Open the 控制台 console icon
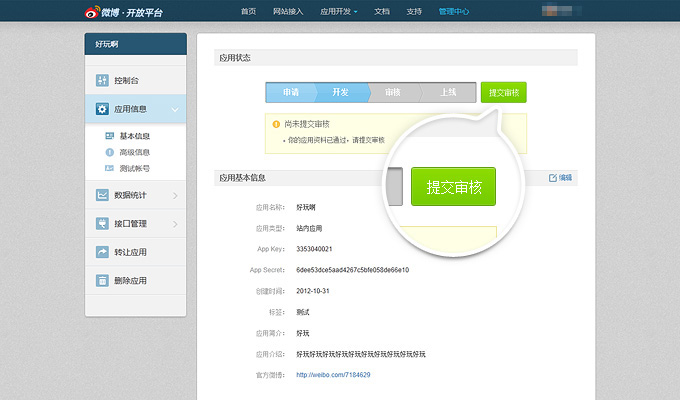This screenshot has width=680, height=400. coord(102,80)
